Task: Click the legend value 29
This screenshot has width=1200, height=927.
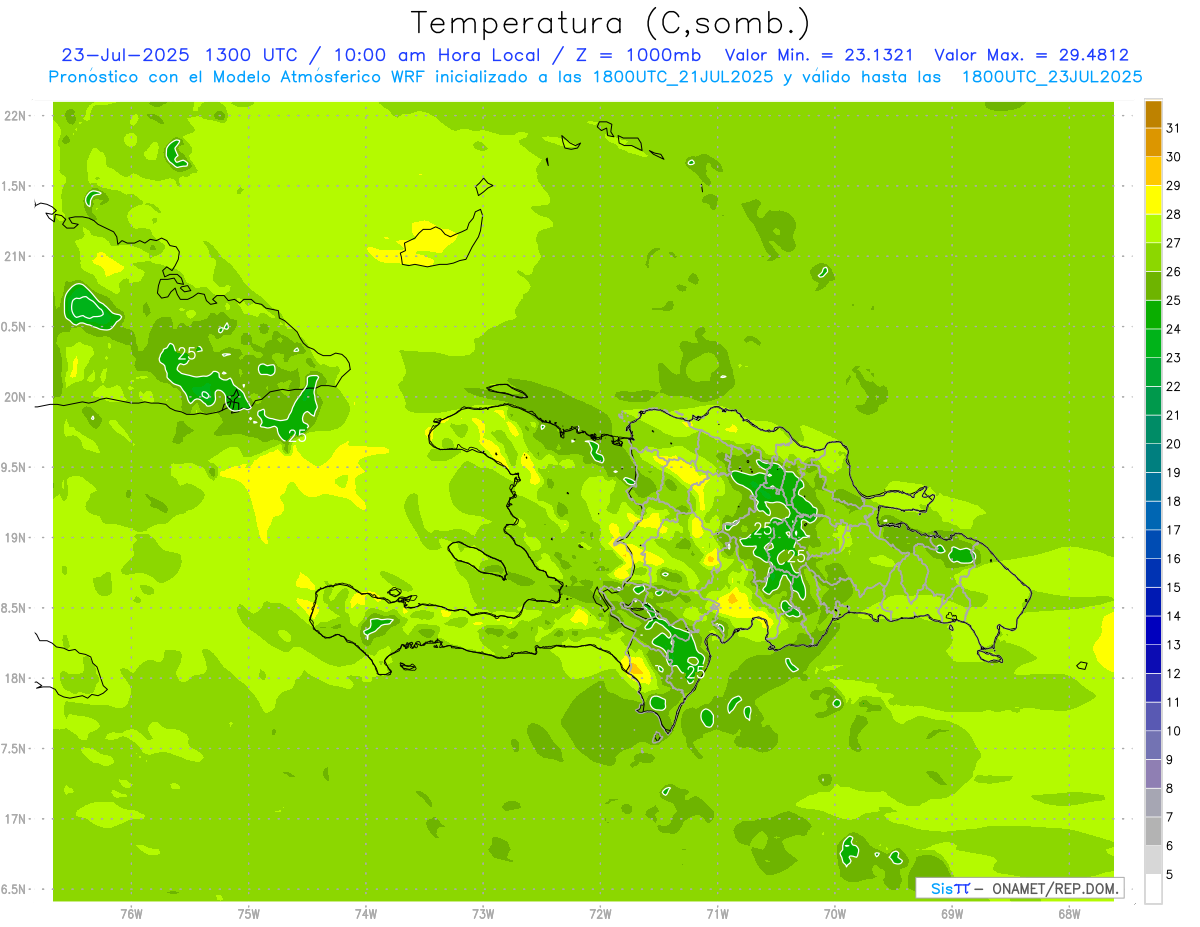Action: 1173,186
